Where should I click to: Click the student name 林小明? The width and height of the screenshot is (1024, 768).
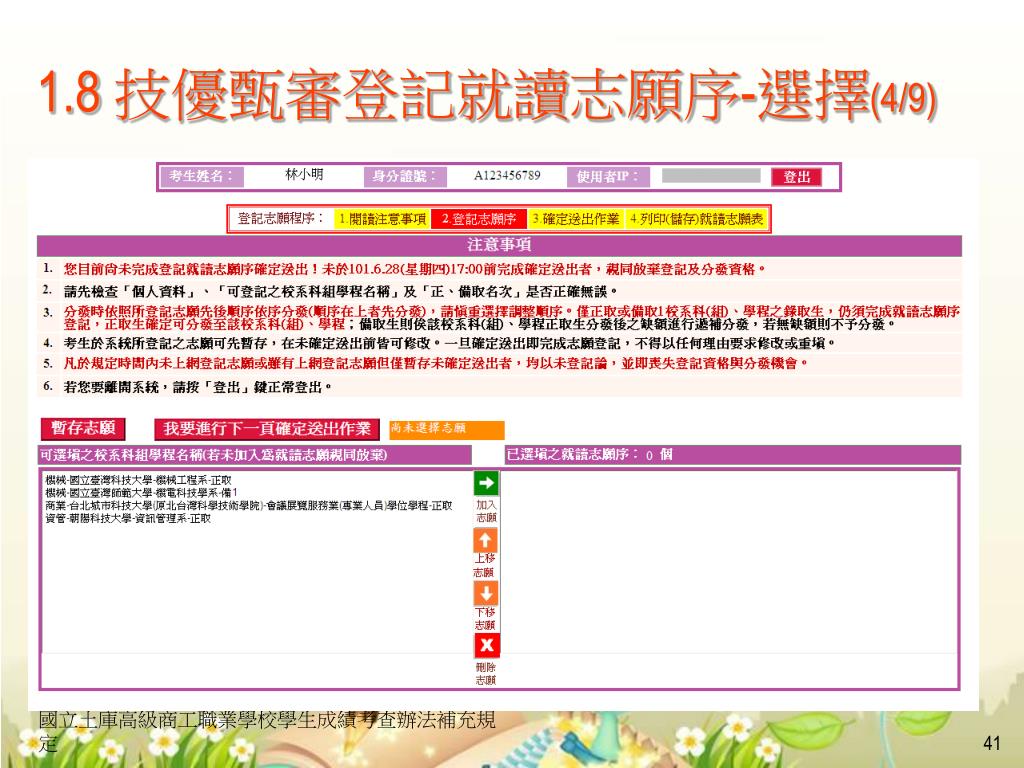(304, 175)
